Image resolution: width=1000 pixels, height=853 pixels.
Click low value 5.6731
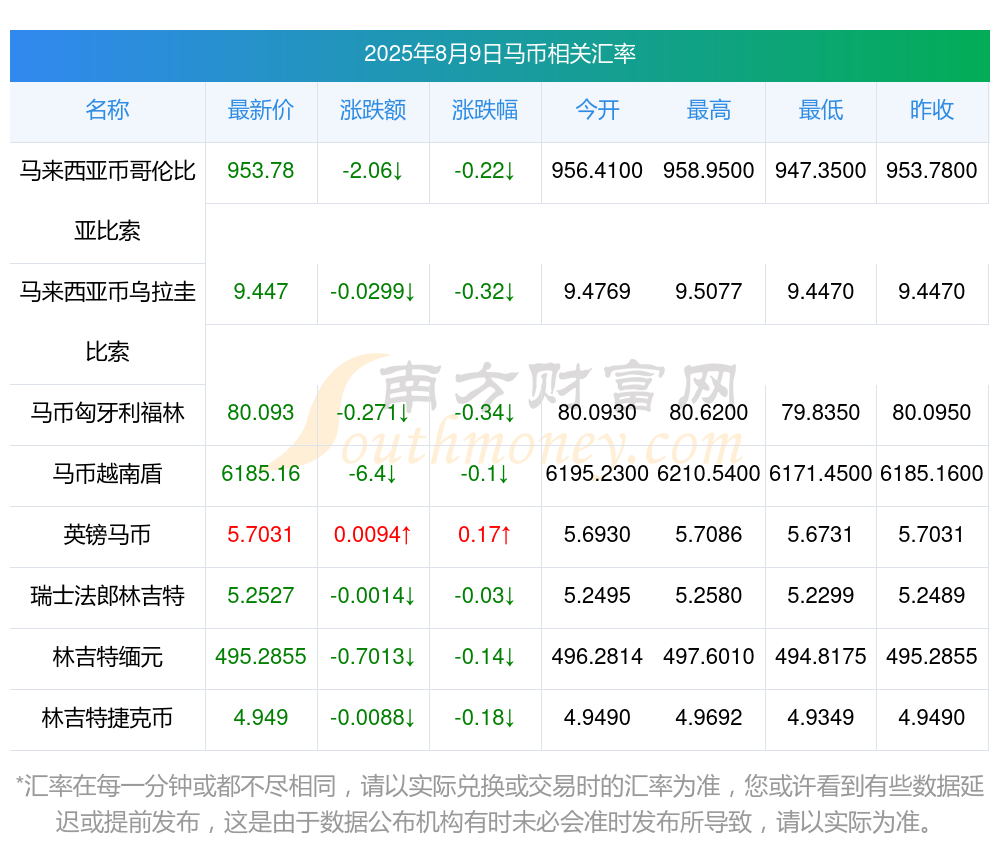click(820, 534)
